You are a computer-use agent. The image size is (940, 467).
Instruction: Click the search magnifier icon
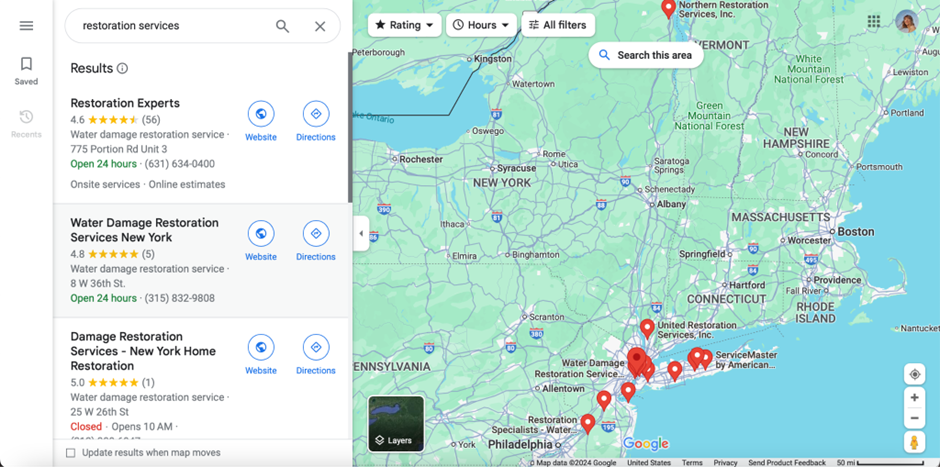pos(282,26)
